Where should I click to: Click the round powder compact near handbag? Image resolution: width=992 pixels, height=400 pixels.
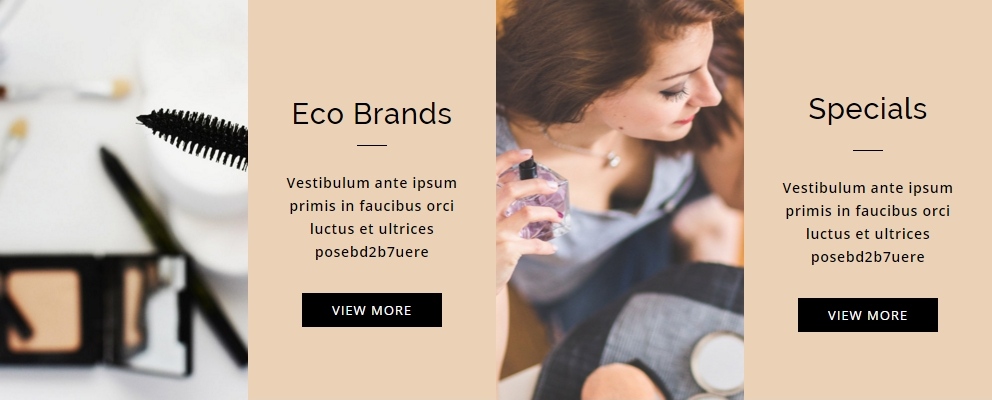click(x=717, y=363)
